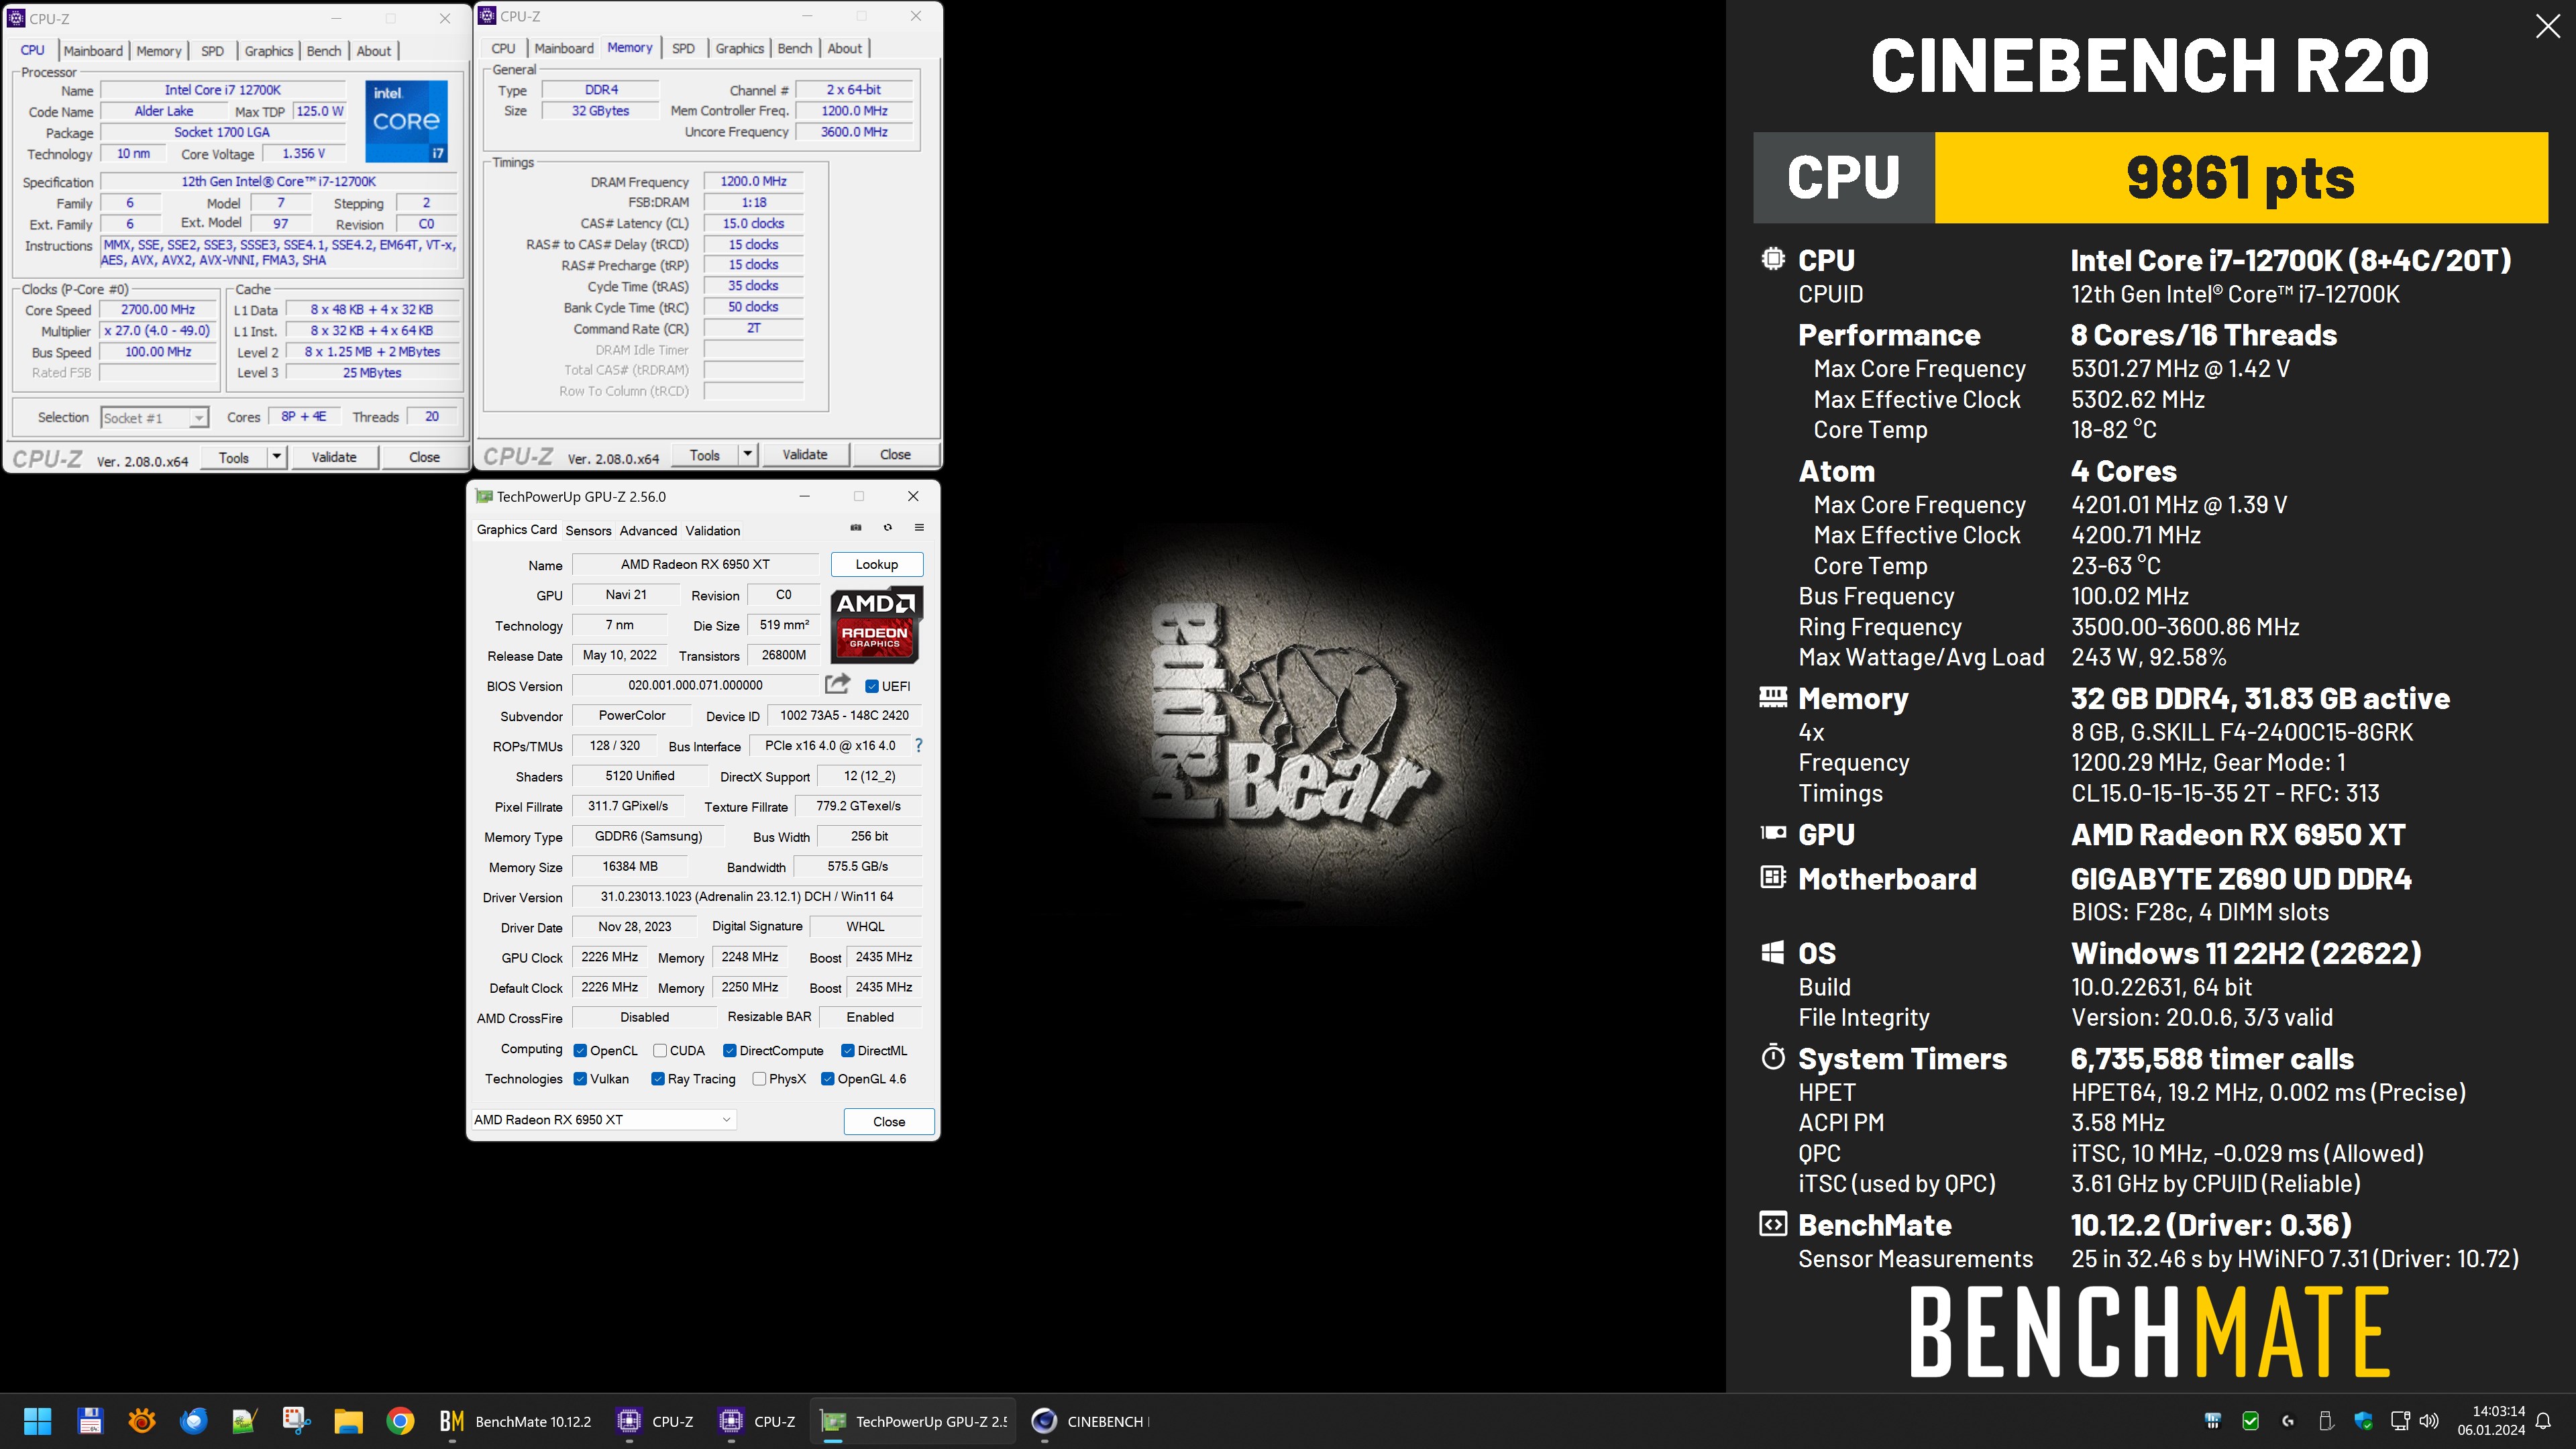The height and width of the screenshot is (1449, 2576).
Task: Click the Close button in GPU-Z
Action: point(889,1121)
